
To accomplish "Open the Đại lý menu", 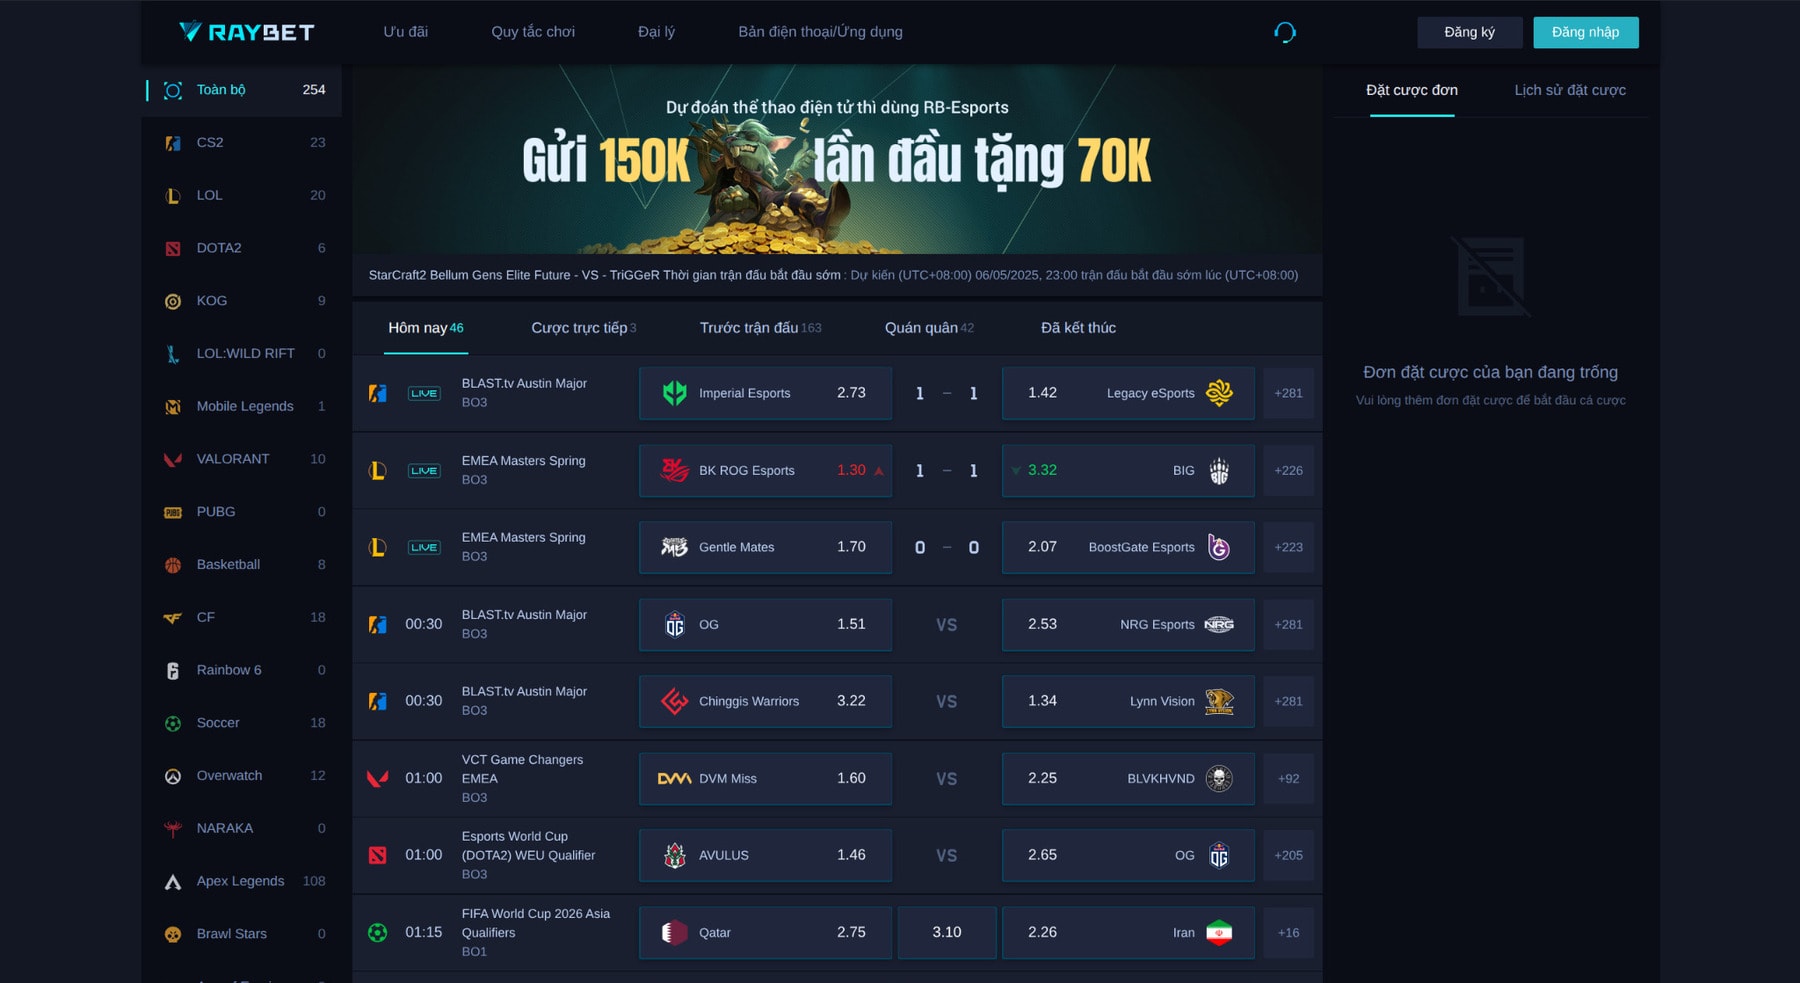I will (x=656, y=32).
